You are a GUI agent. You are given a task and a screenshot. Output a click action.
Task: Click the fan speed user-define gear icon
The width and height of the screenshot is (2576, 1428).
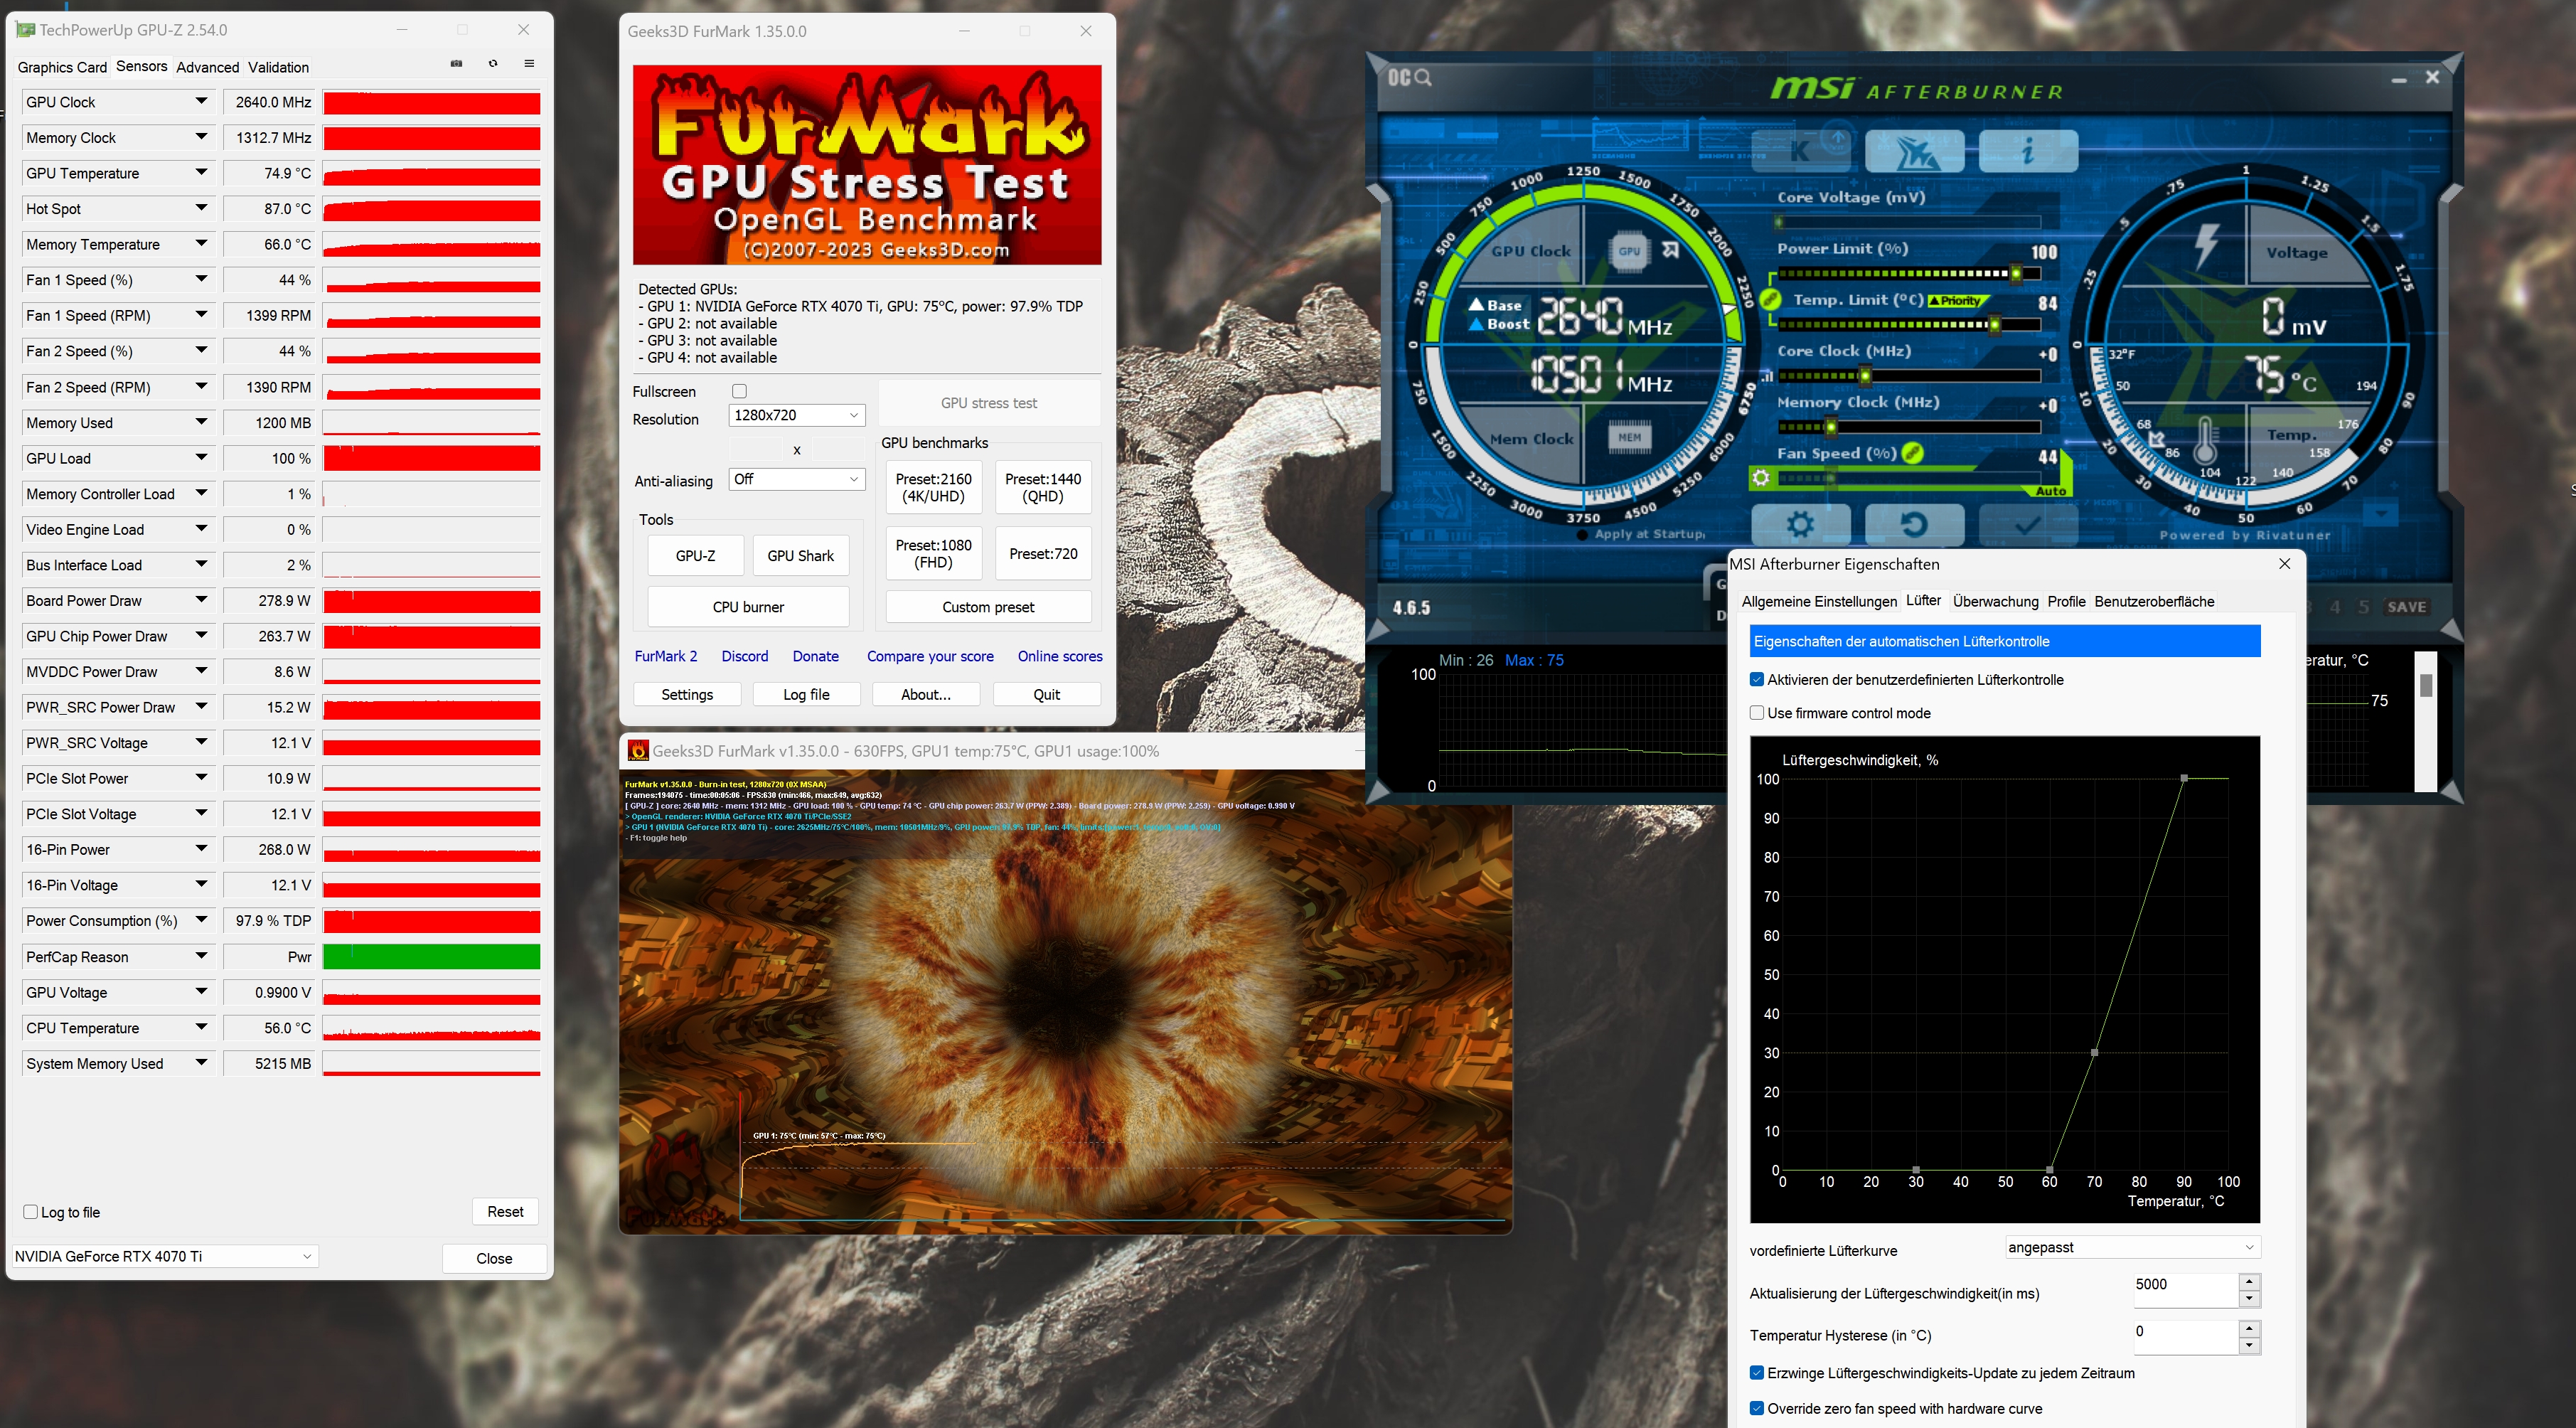coord(1761,478)
